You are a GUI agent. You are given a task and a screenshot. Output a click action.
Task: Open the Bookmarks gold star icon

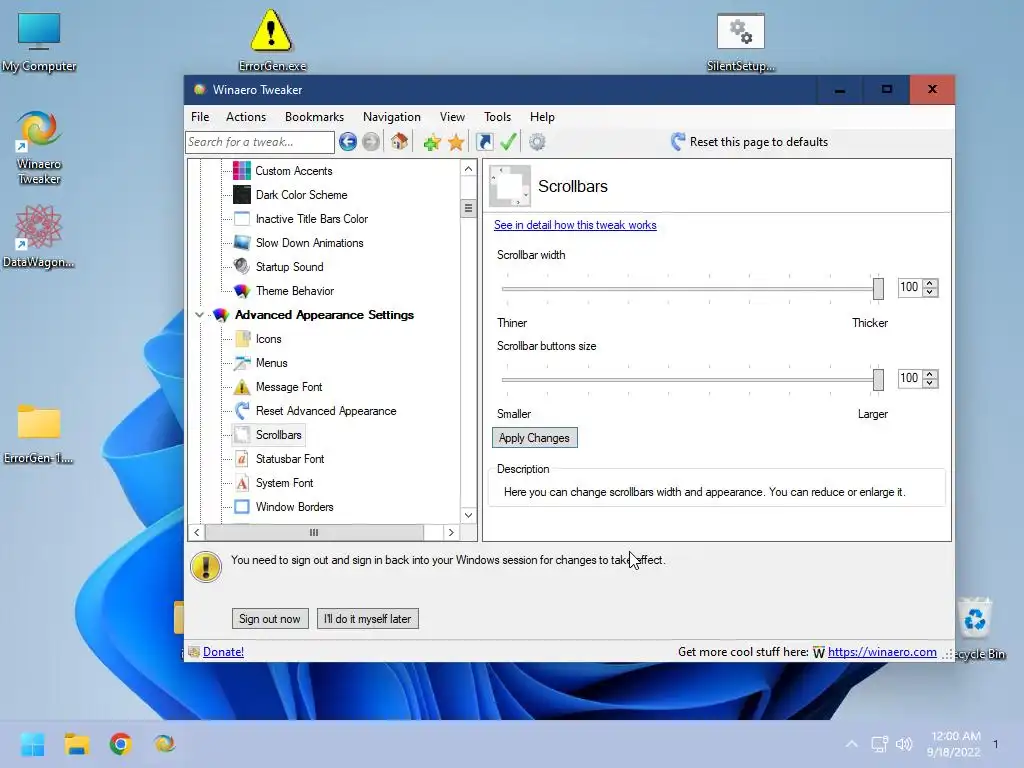tap(456, 142)
